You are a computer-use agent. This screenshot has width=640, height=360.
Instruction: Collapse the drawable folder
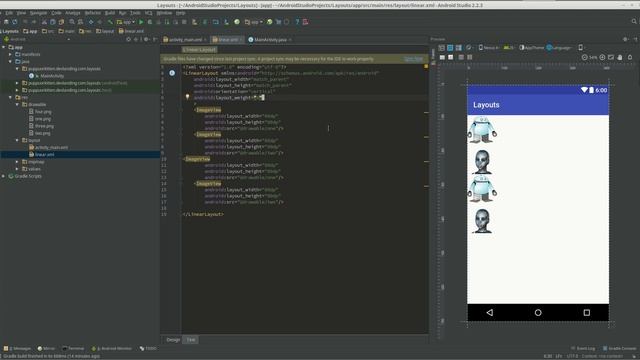pos(18,104)
